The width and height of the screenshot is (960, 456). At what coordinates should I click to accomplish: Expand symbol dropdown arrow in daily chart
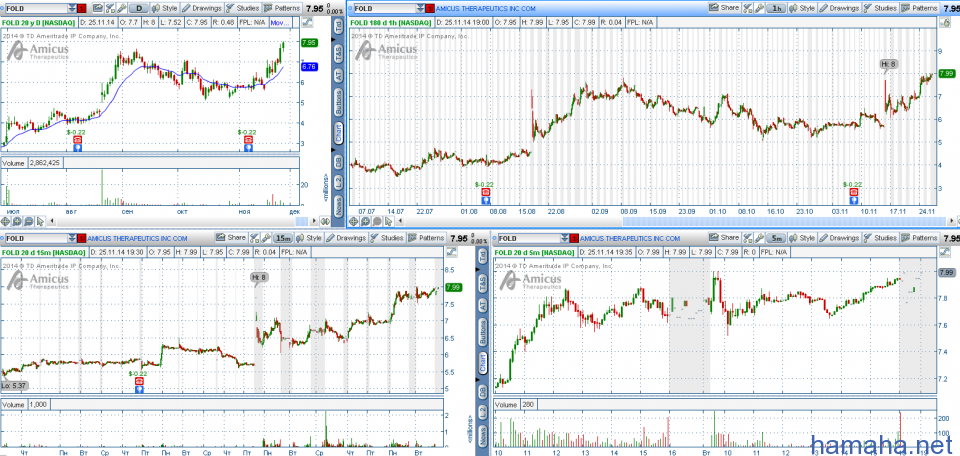73,9
